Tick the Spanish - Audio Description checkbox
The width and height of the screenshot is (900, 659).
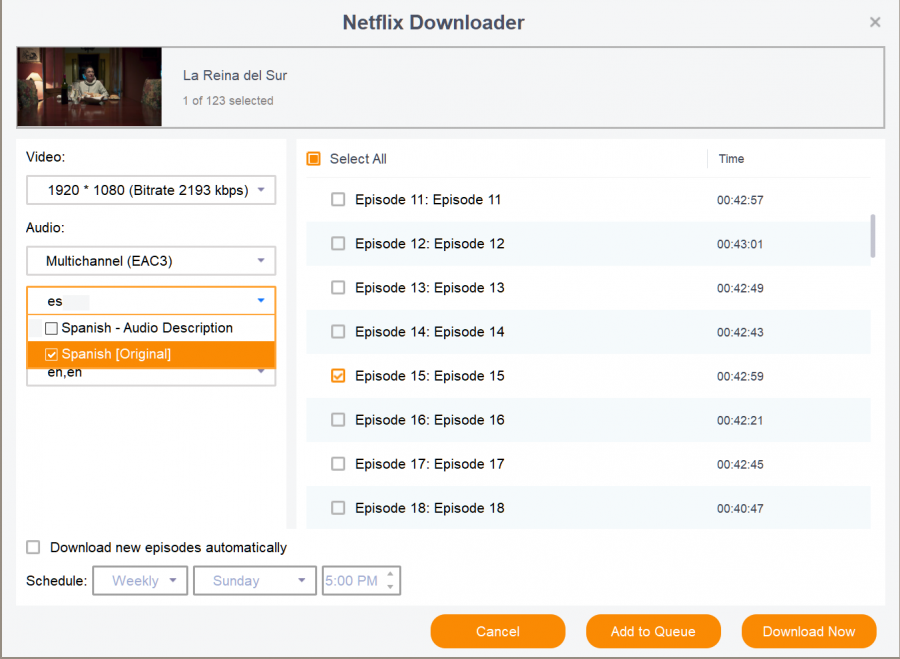click(51, 328)
